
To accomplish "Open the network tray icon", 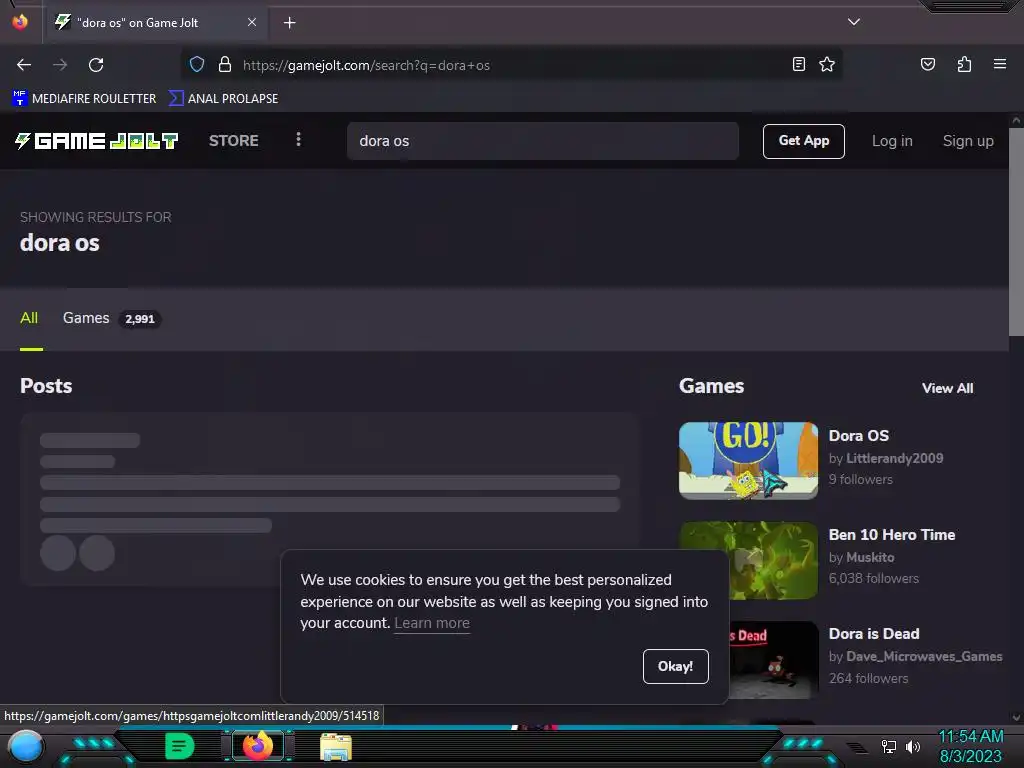I will pos(889,746).
